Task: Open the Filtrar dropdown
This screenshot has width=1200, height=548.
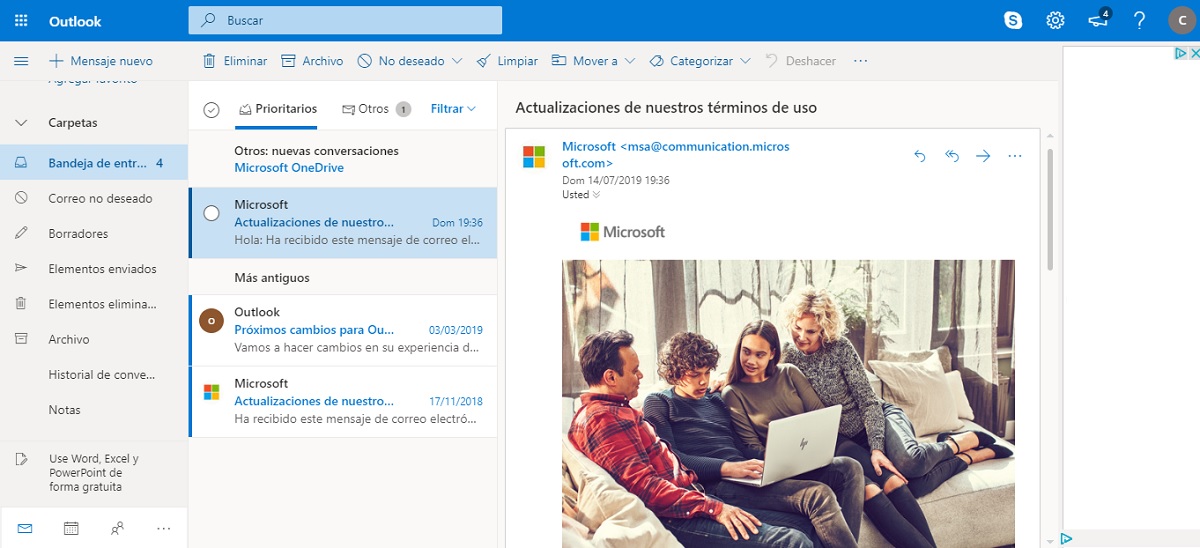Action: [453, 109]
